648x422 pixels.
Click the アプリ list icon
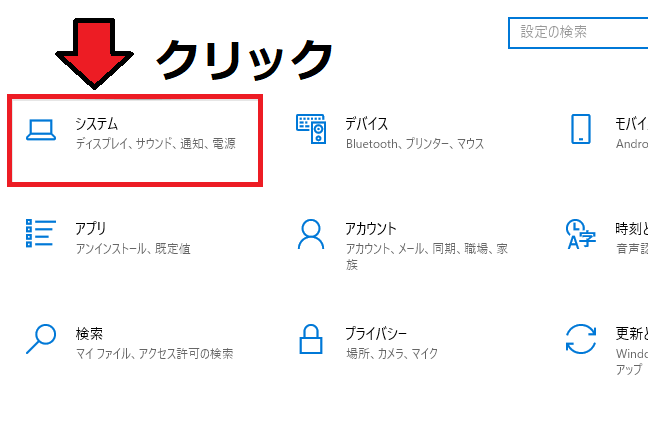pos(40,234)
